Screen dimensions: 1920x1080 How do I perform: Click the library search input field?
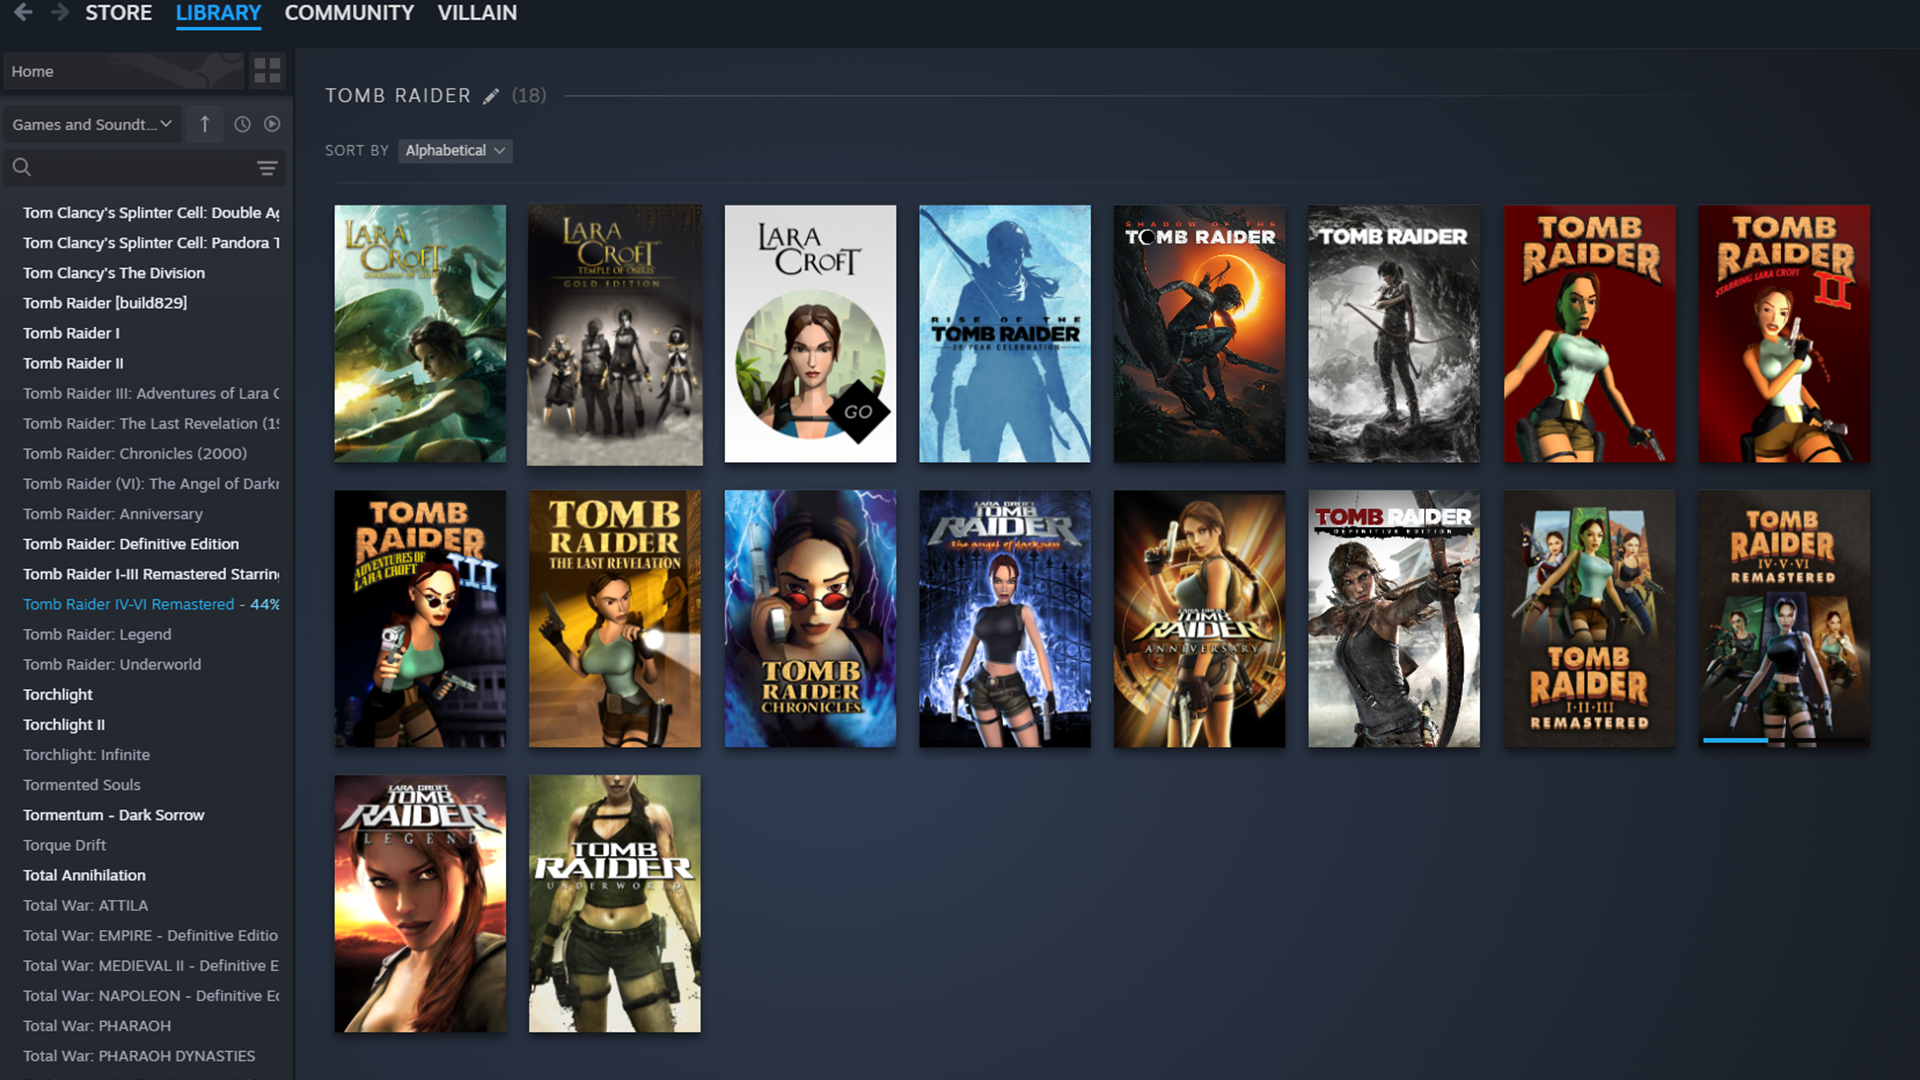[x=140, y=167]
